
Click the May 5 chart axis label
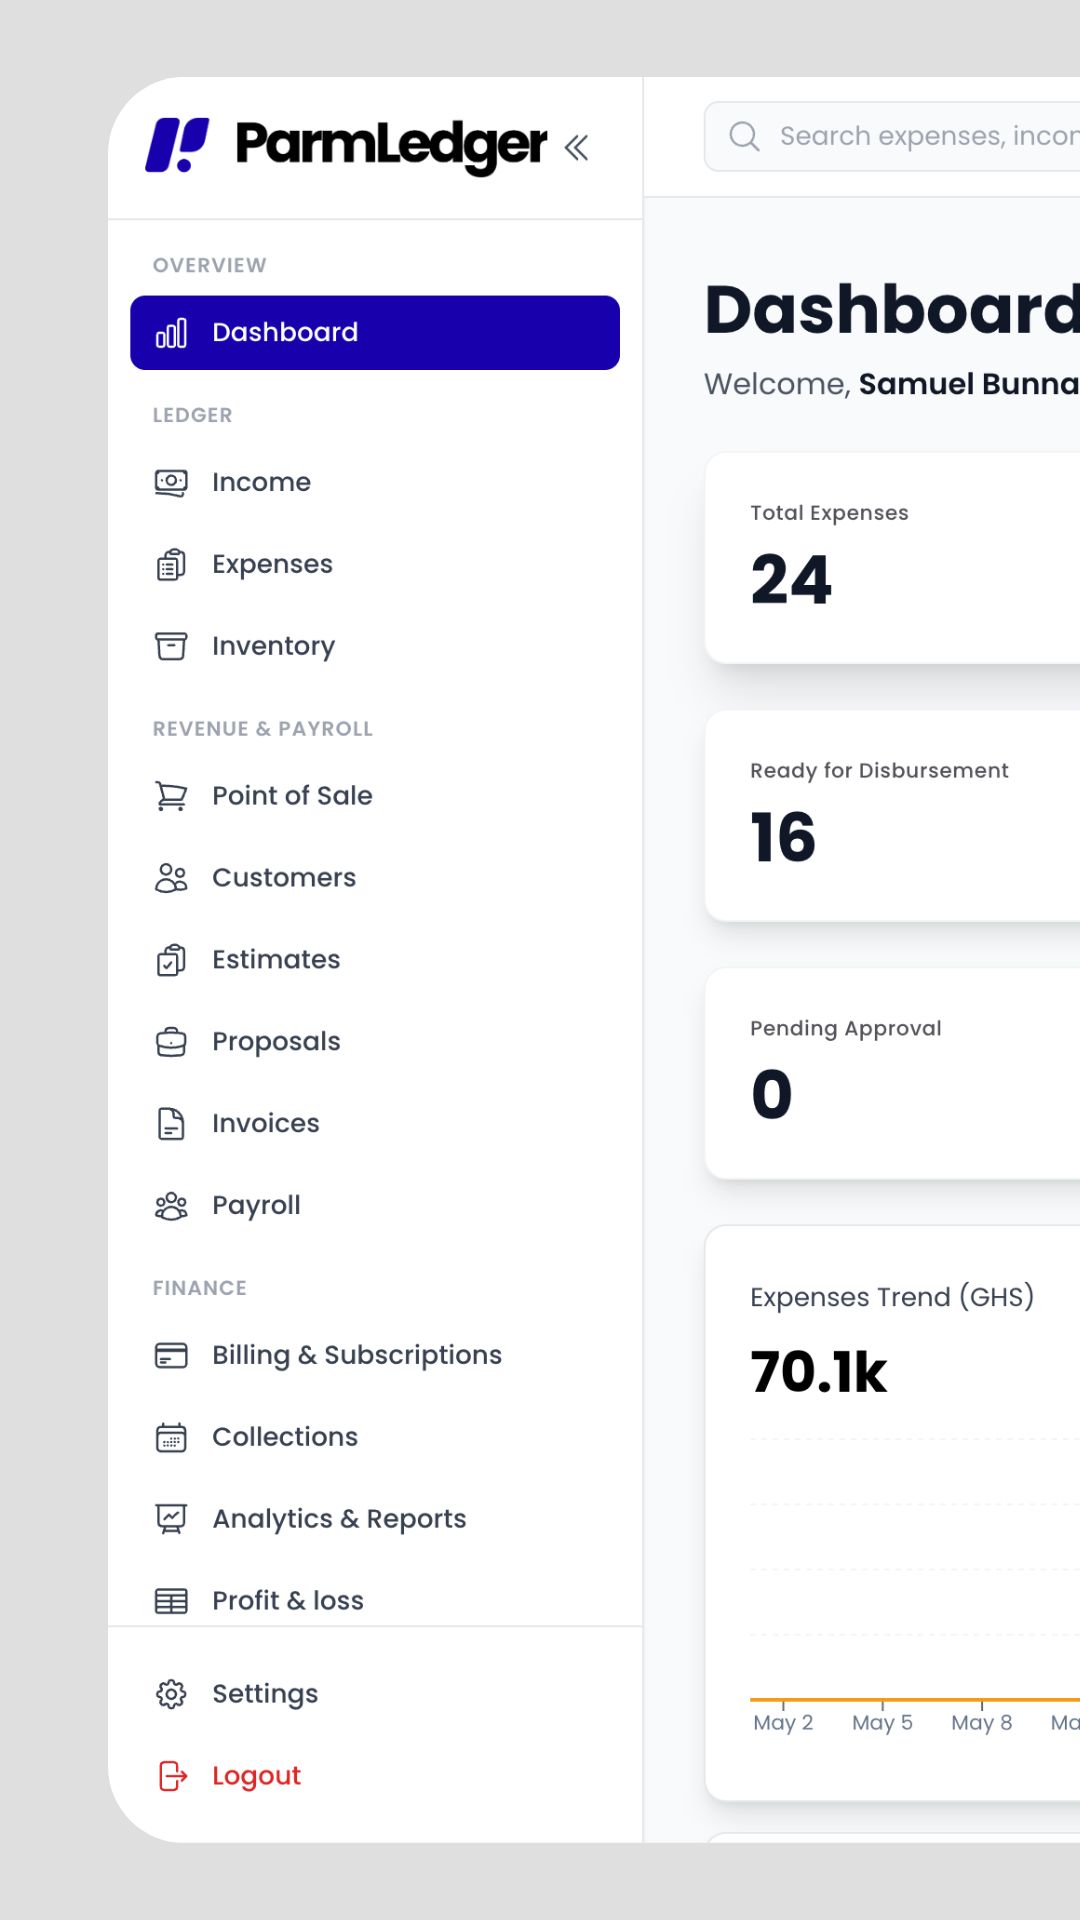[882, 1722]
